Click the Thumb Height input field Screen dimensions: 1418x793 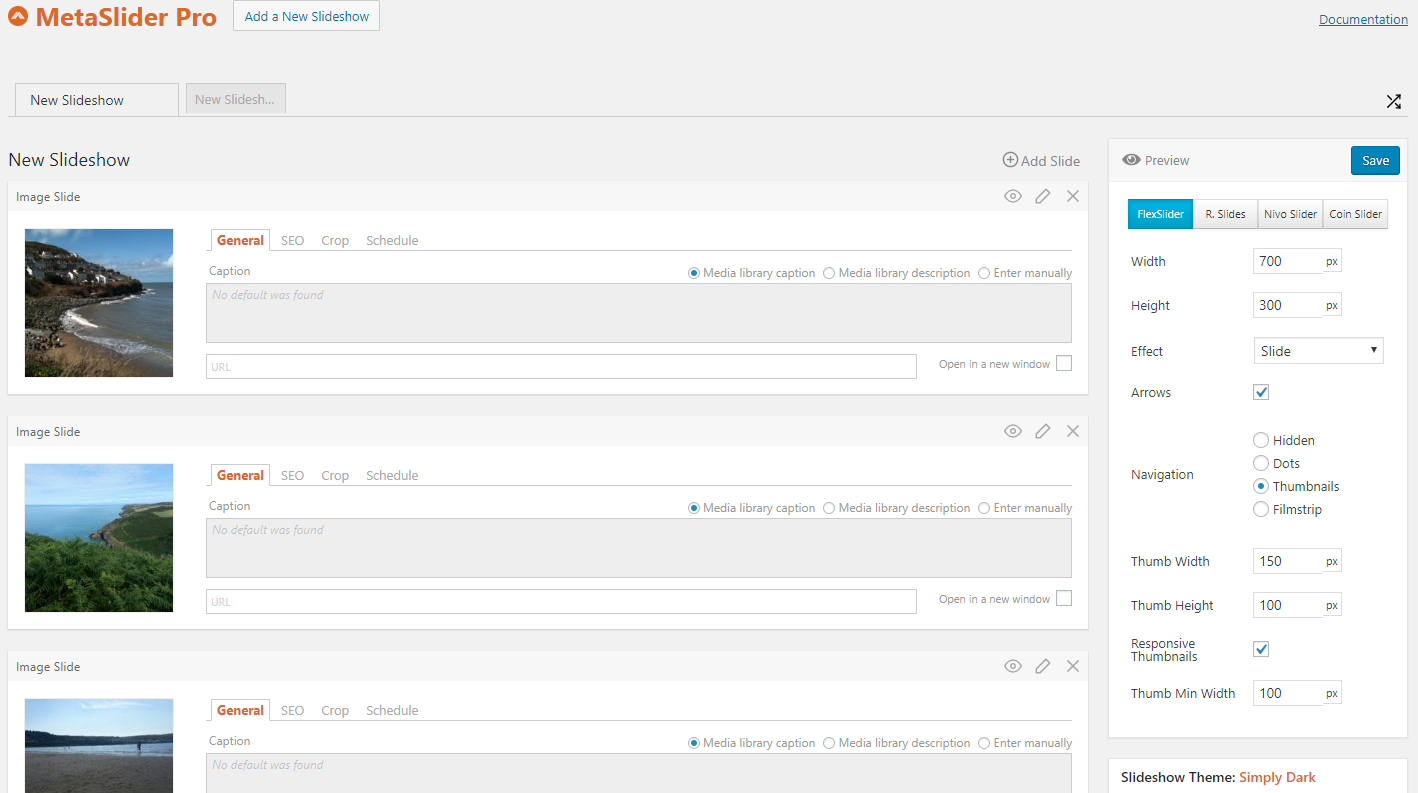pyautogui.click(x=1287, y=605)
